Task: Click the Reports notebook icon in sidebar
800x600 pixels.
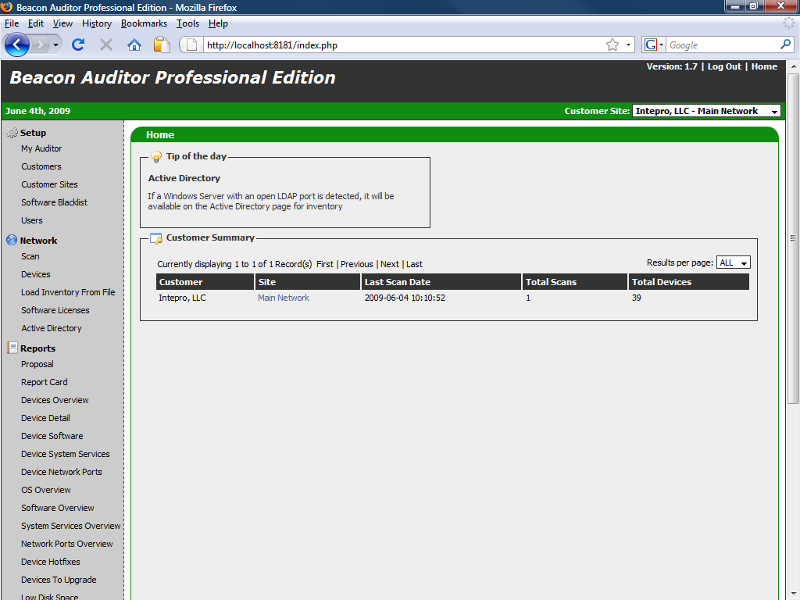Action: coord(12,348)
